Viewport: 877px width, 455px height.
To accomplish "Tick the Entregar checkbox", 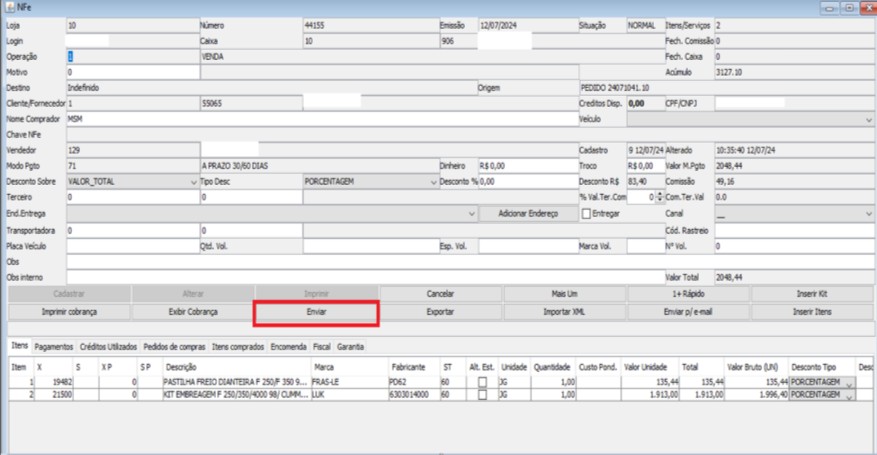I will 586,214.
